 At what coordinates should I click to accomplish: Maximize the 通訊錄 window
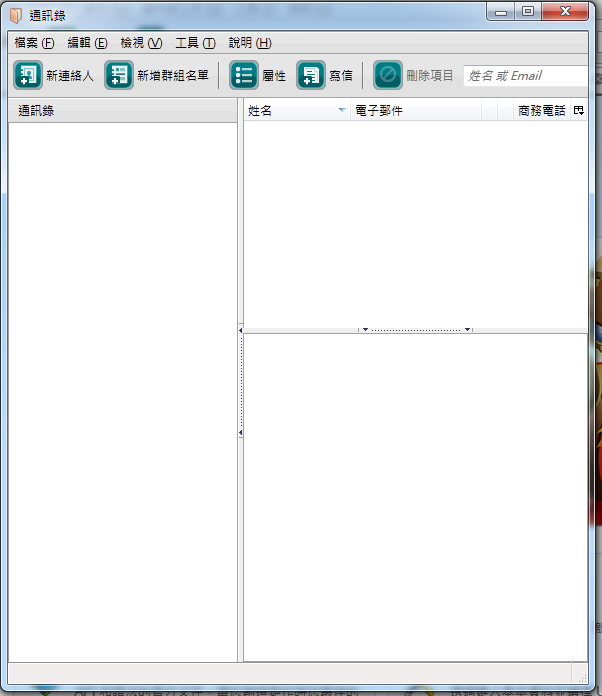(527, 12)
